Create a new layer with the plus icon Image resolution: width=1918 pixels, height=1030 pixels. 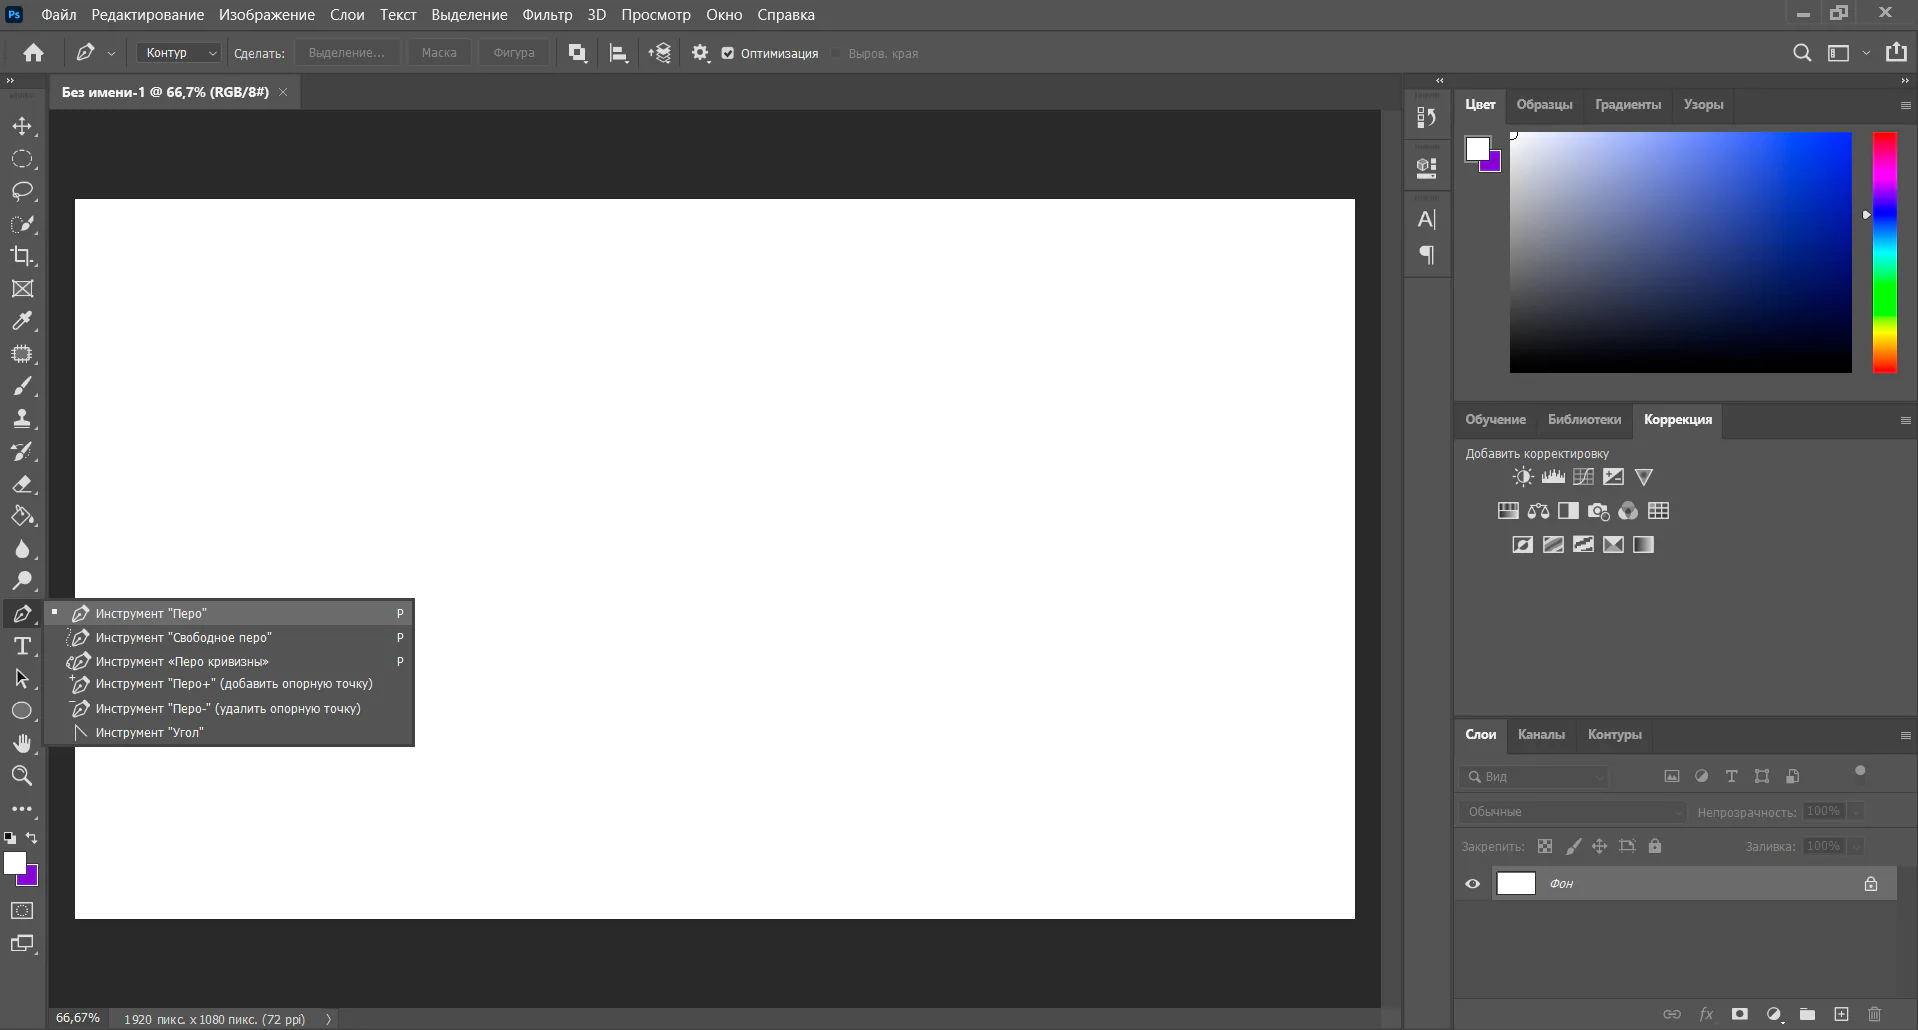point(1841,1014)
